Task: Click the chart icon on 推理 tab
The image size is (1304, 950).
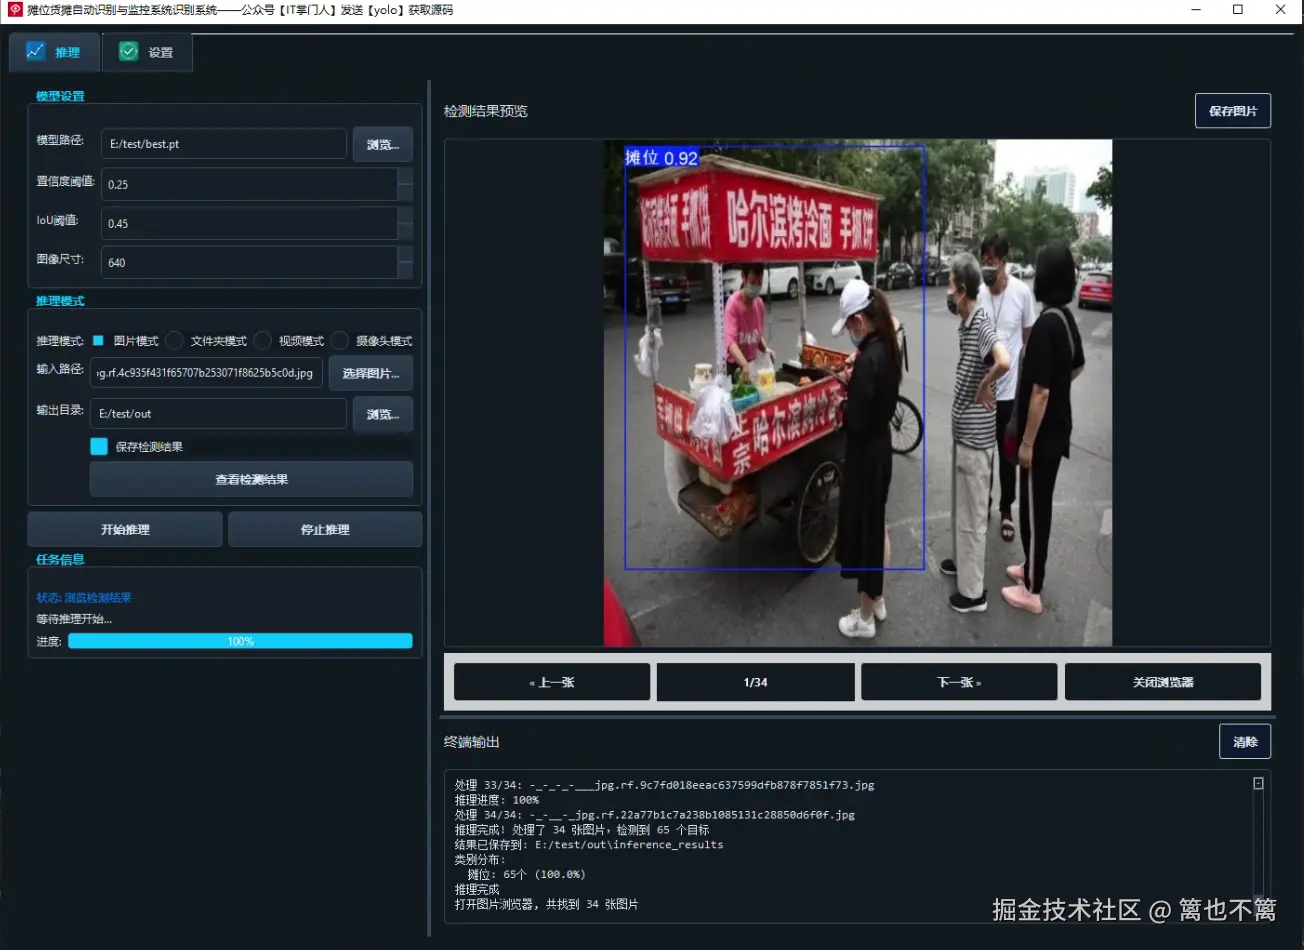Action: [x=36, y=51]
